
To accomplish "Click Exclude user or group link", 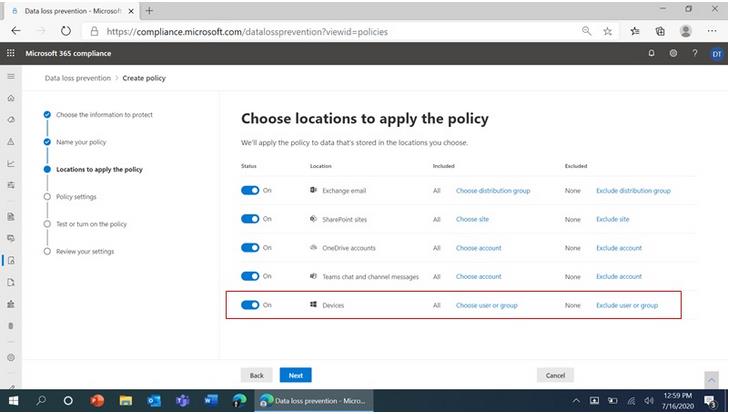I will point(627,305).
